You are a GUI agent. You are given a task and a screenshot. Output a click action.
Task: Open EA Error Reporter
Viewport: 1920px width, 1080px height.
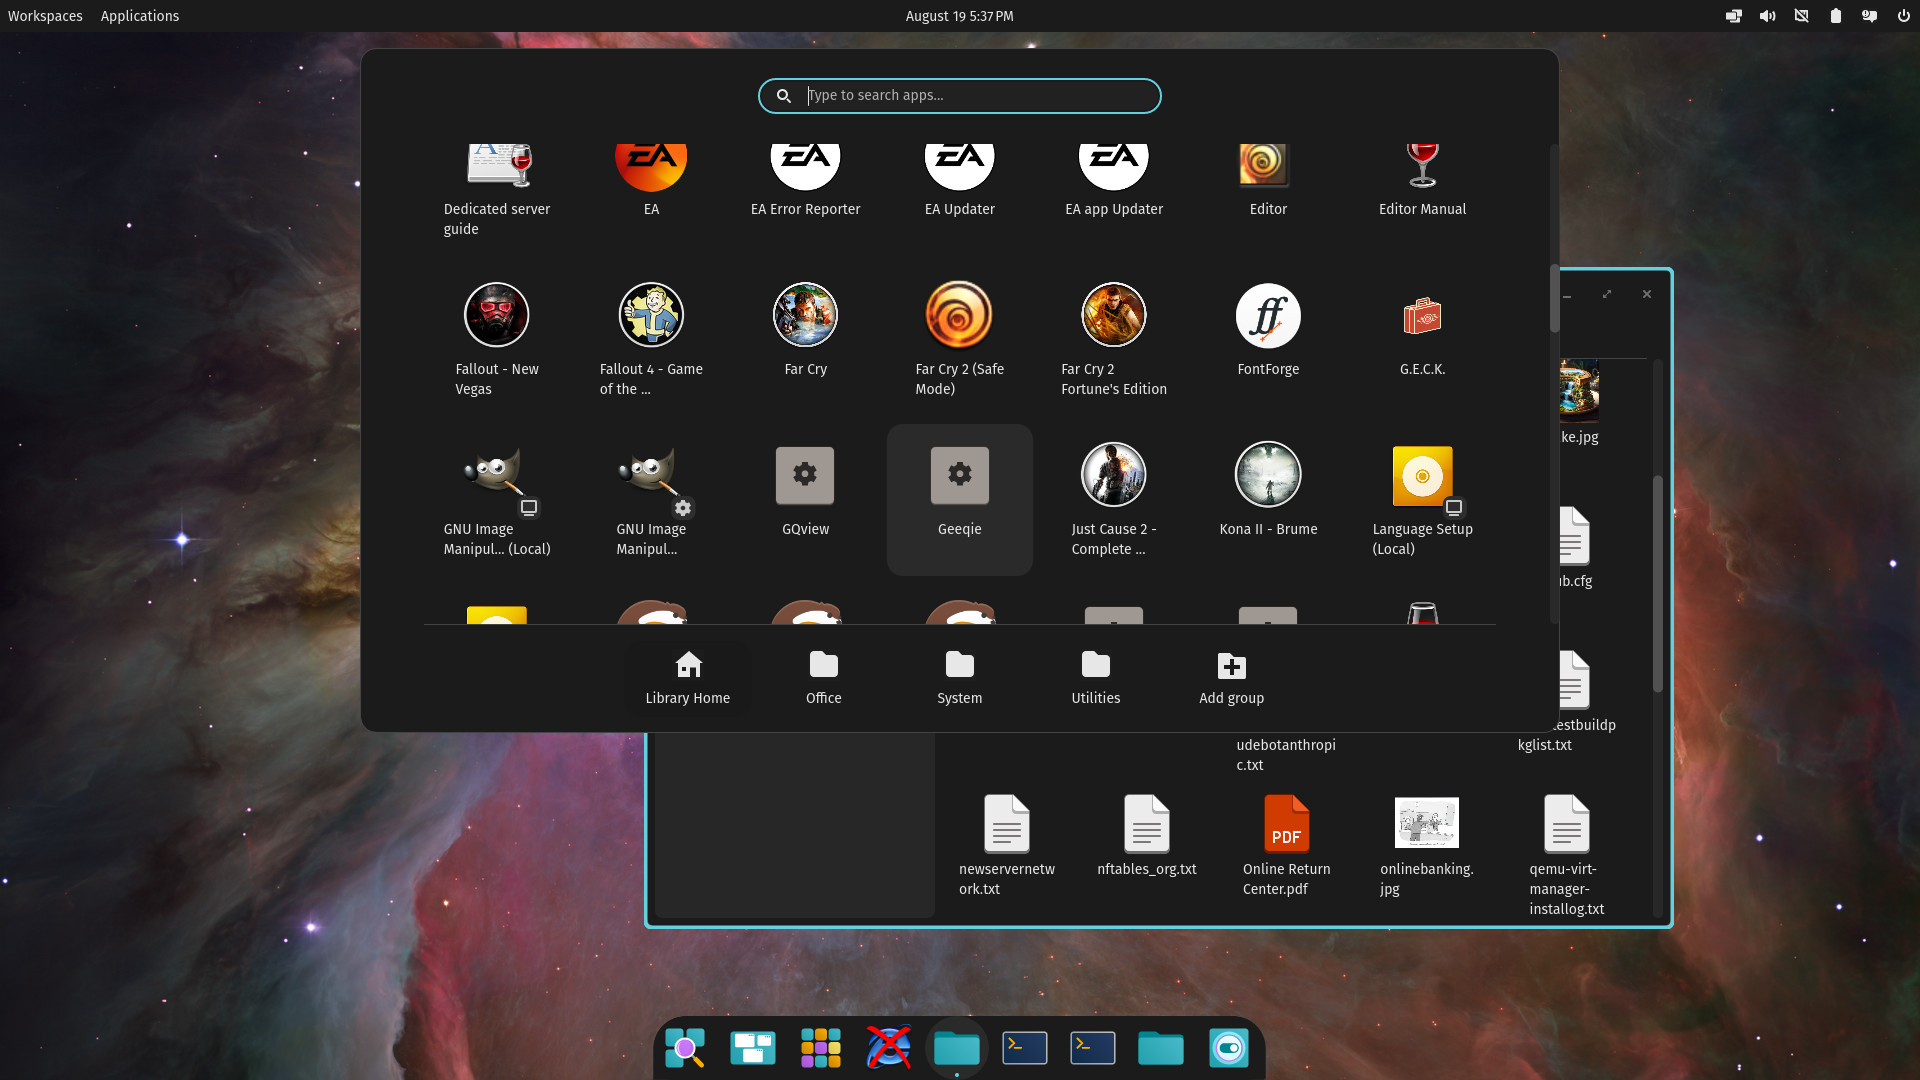pyautogui.click(x=805, y=180)
